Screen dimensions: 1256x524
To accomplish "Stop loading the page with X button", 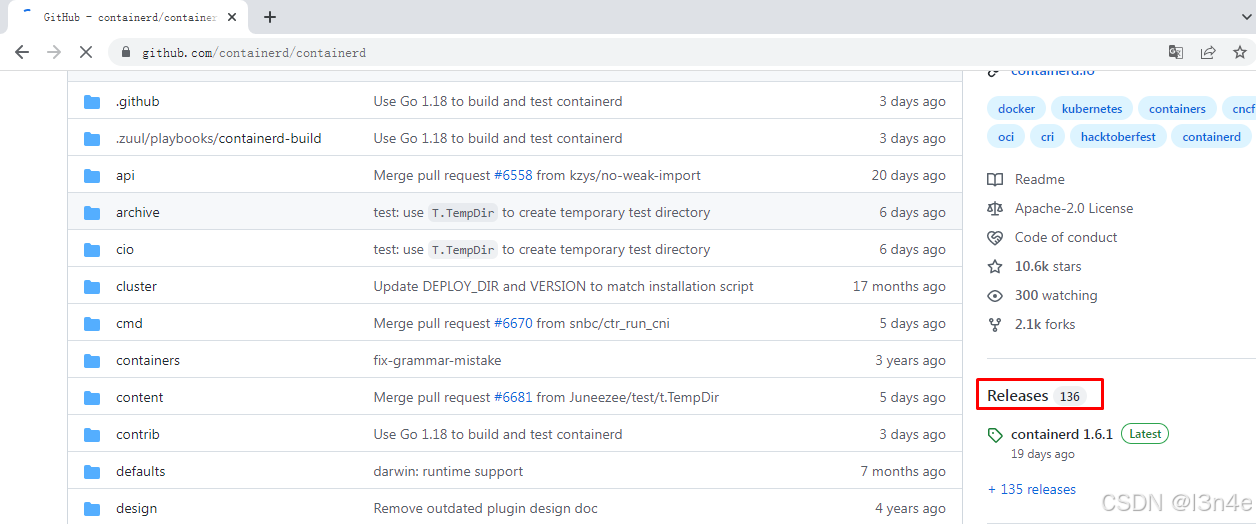I will (86, 52).
